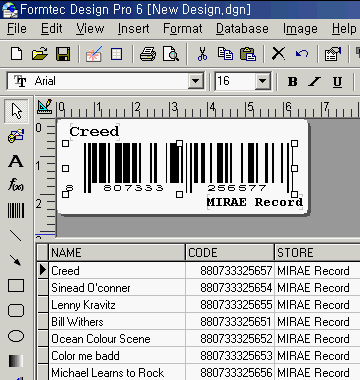Select the f(x) function tool
Image resolution: width=360 pixels, height=380 pixels.
pyautogui.click(x=16, y=184)
